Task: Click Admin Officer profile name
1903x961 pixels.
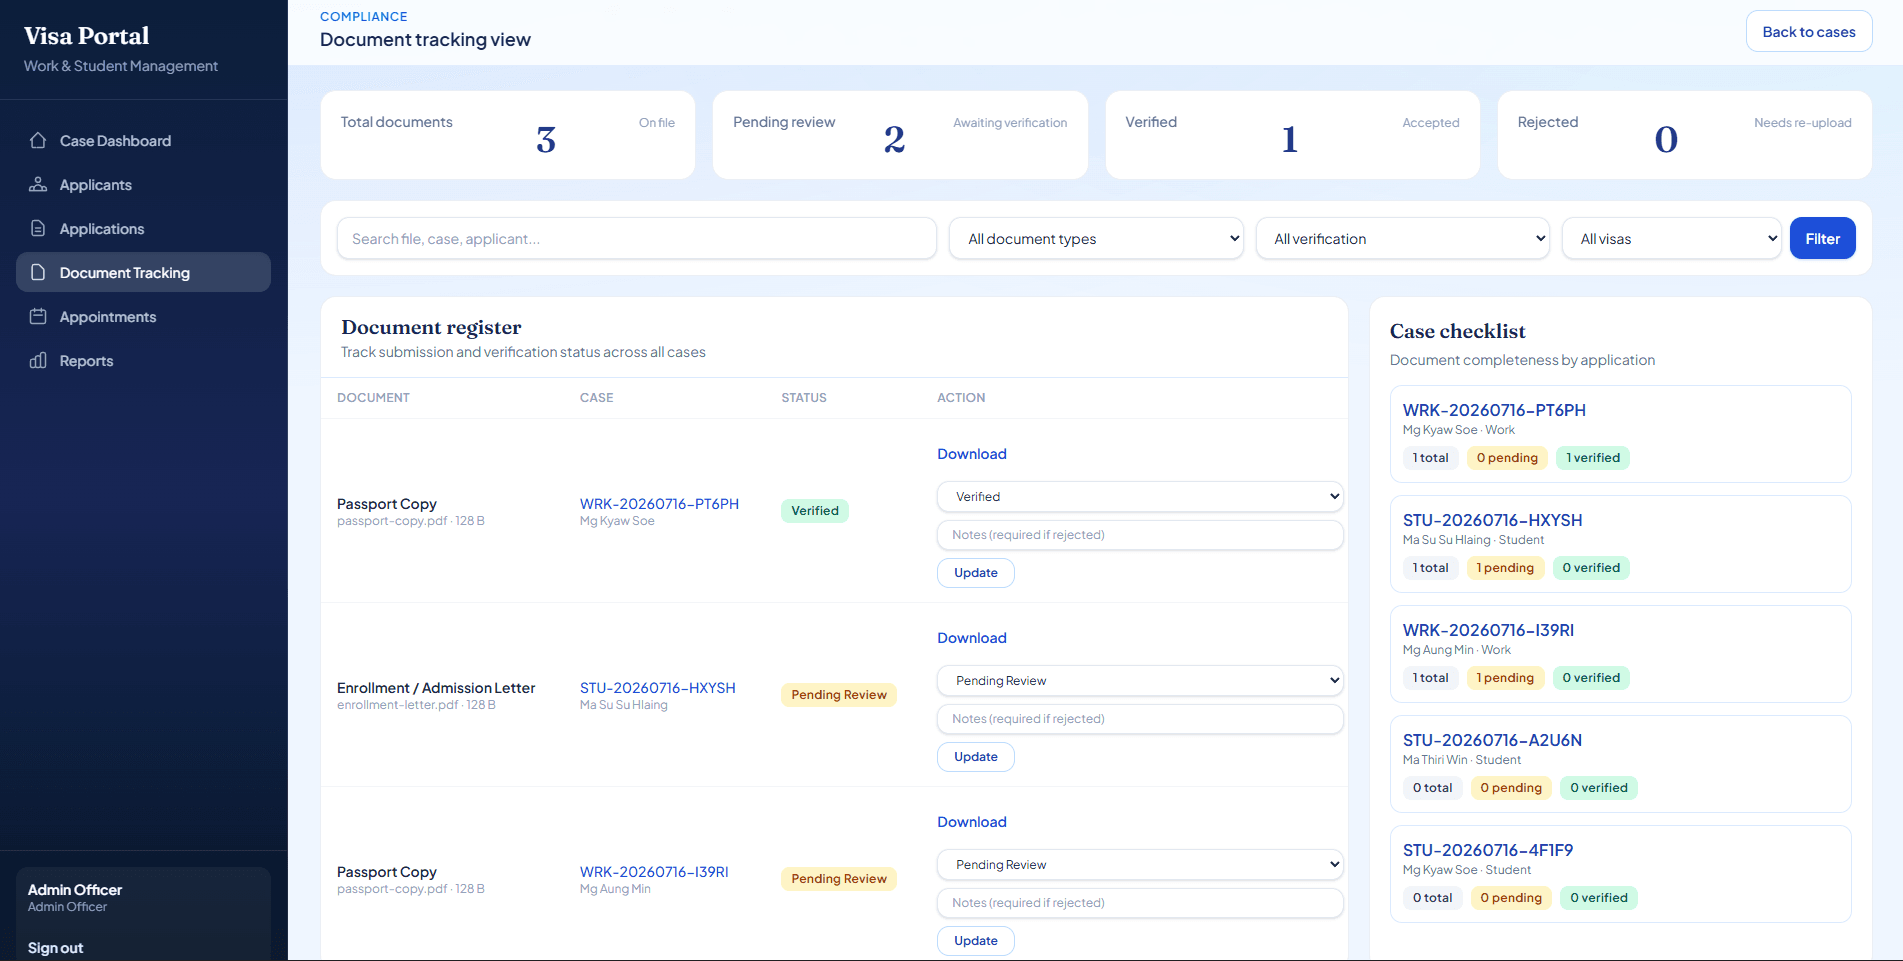Action: [75, 890]
